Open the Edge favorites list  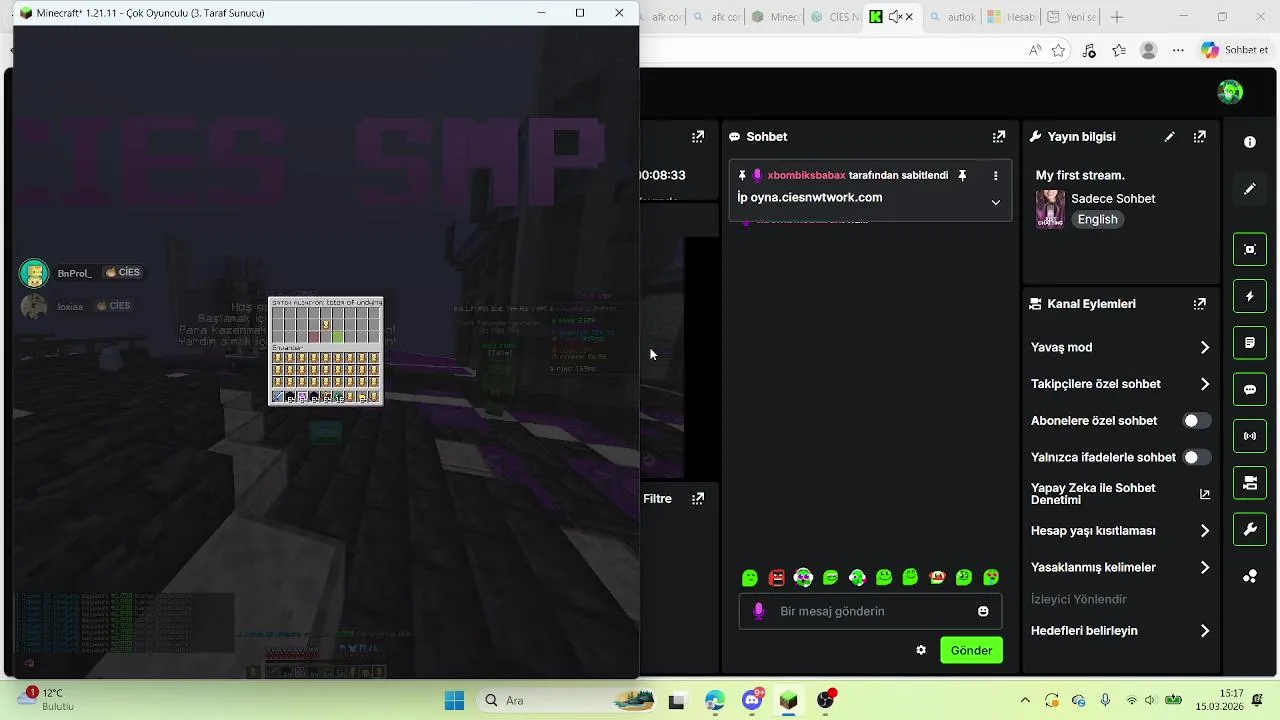pyautogui.click(x=1119, y=50)
